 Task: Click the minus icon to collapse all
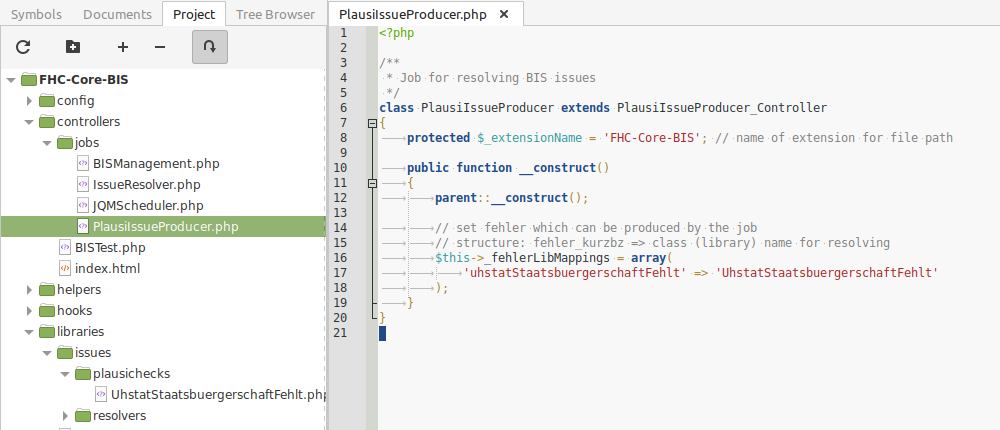click(160, 47)
